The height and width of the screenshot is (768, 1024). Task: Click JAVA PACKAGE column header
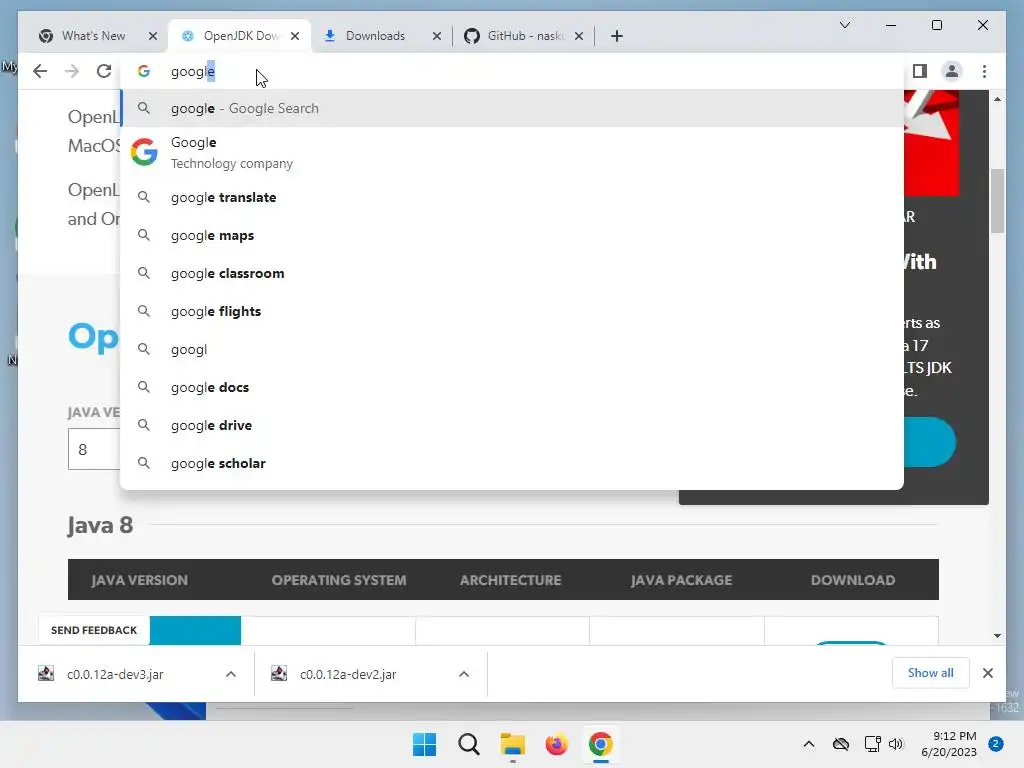[x=682, y=580]
